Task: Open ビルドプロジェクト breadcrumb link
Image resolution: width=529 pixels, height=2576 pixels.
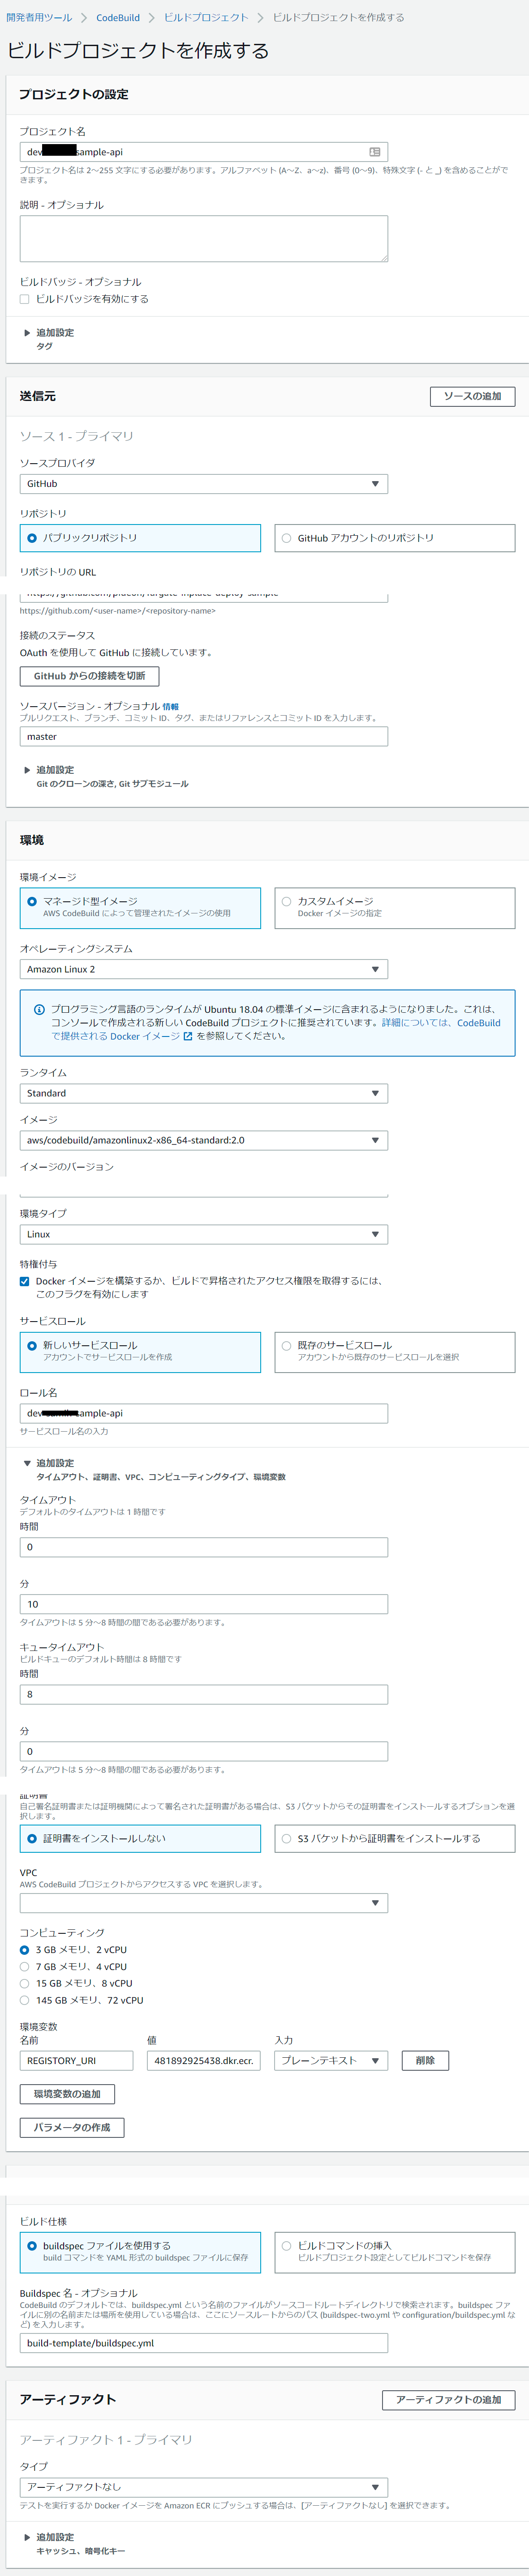Action: tap(206, 18)
